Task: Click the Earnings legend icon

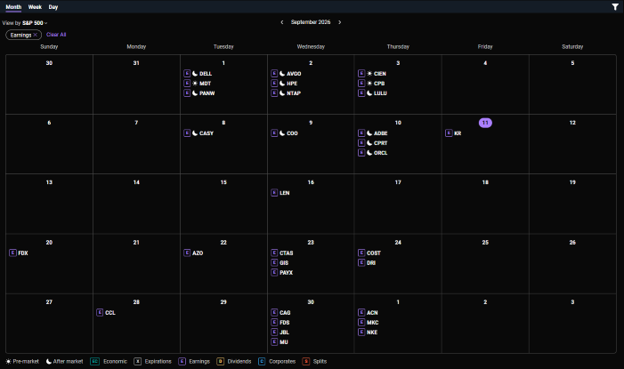Action: coord(182,361)
